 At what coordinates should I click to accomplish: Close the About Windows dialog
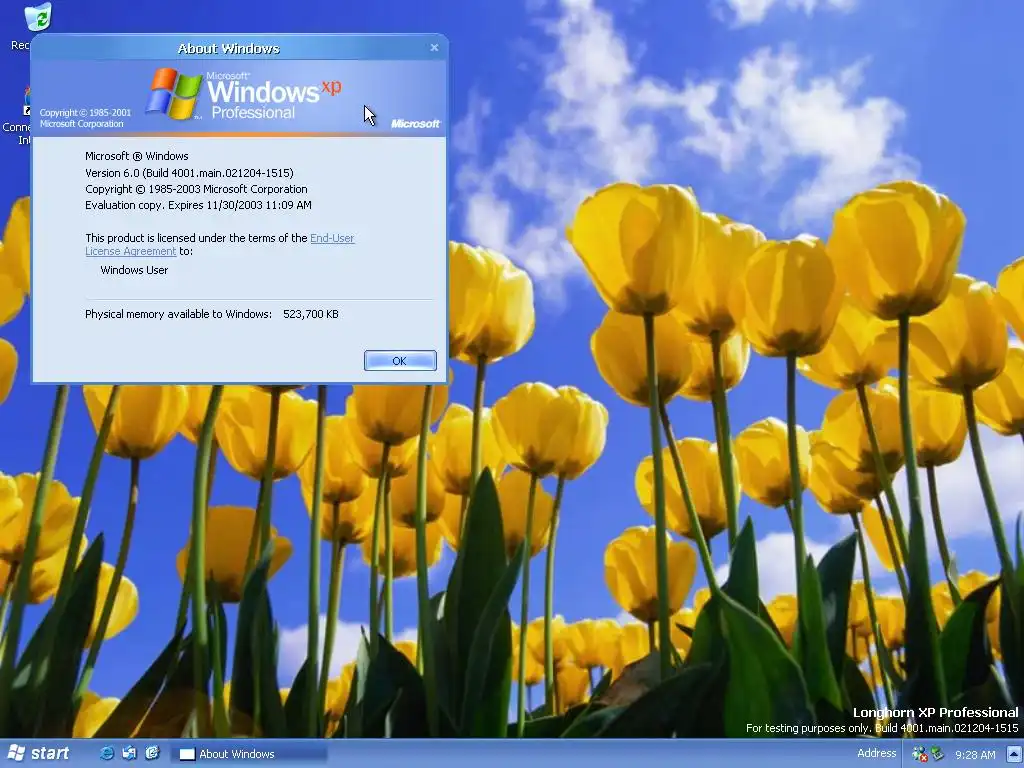pyautogui.click(x=434, y=48)
